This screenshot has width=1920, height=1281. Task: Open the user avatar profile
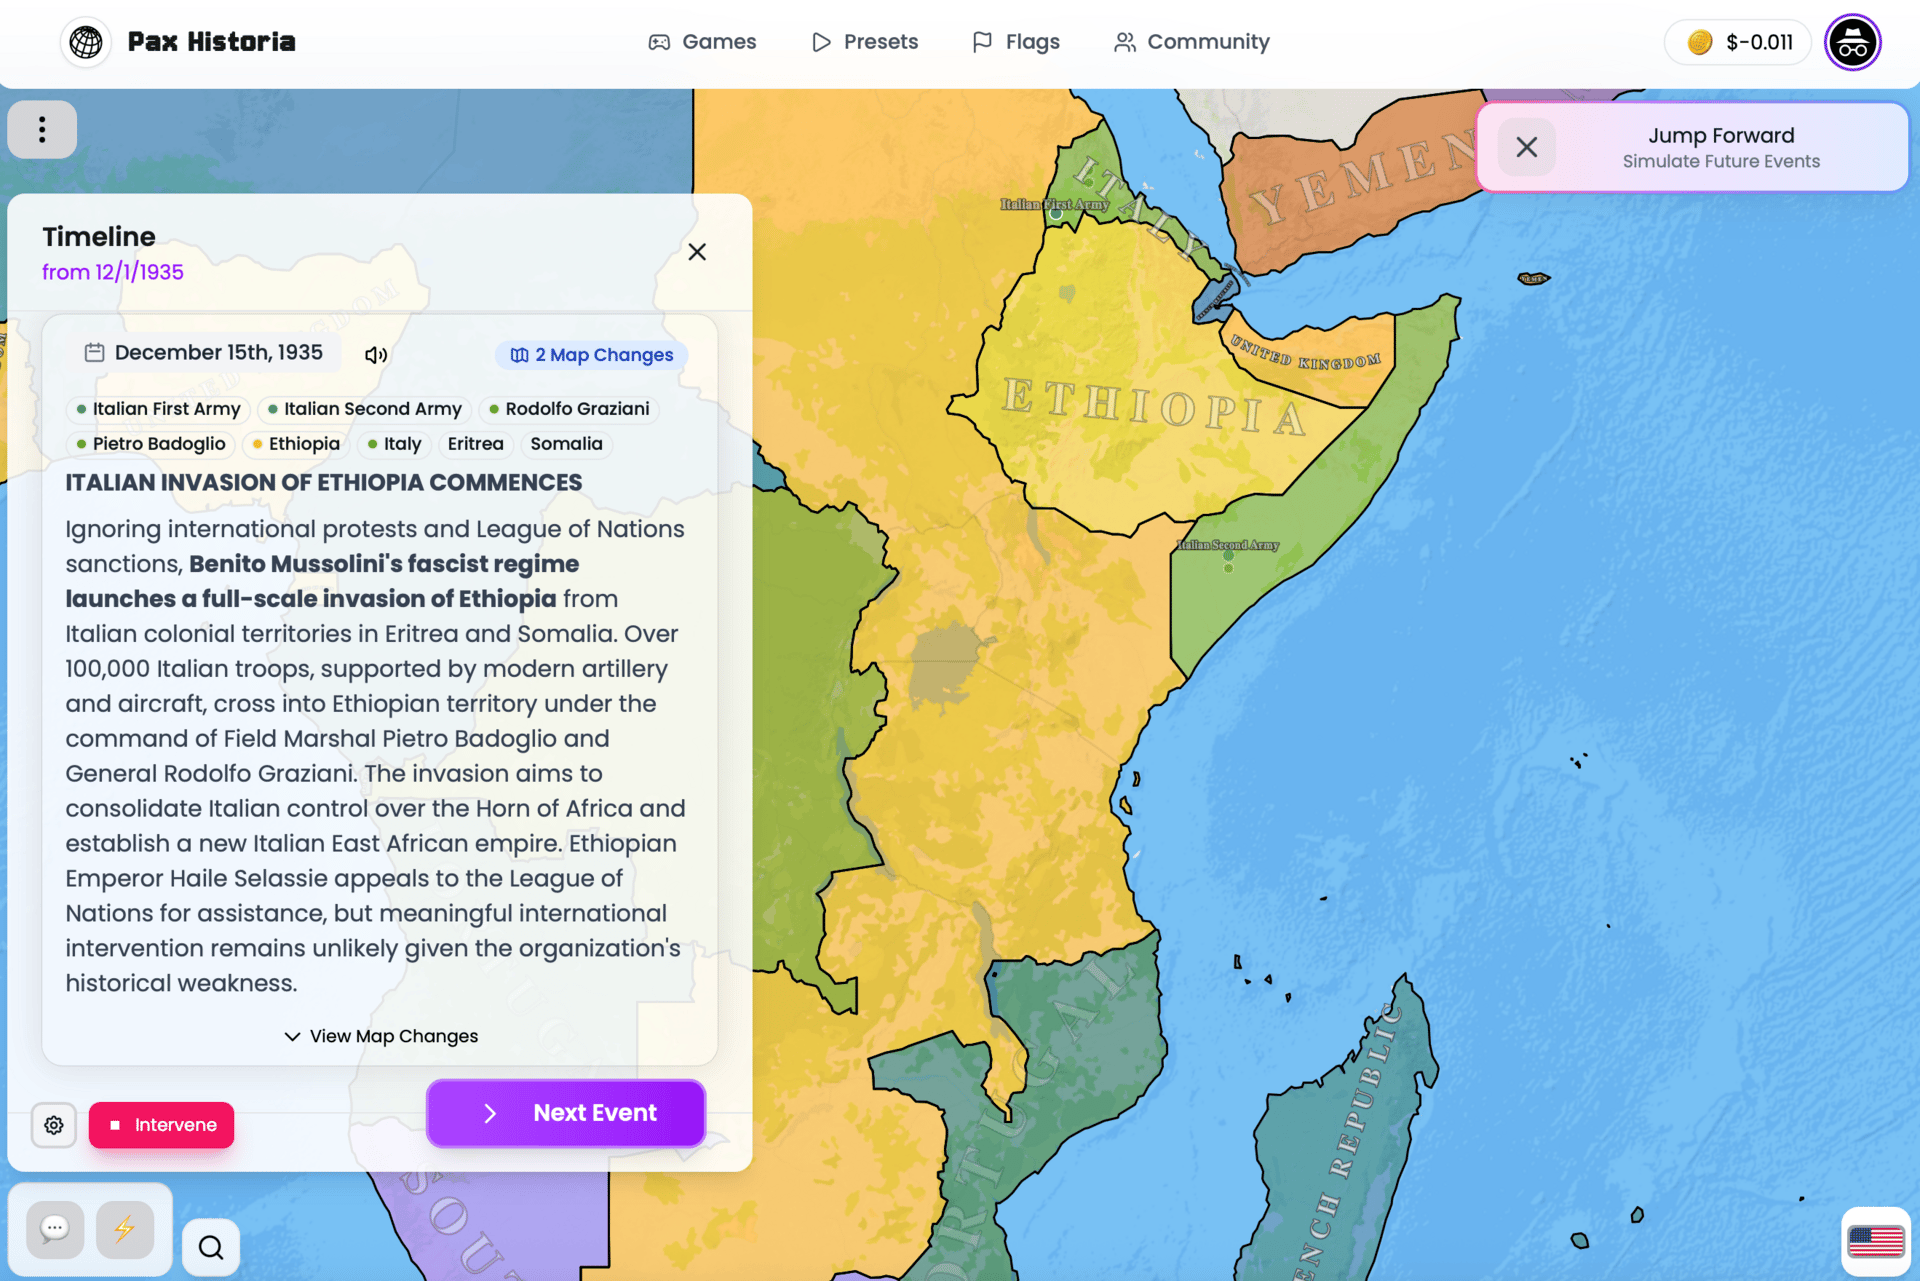(x=1852, y=42)
